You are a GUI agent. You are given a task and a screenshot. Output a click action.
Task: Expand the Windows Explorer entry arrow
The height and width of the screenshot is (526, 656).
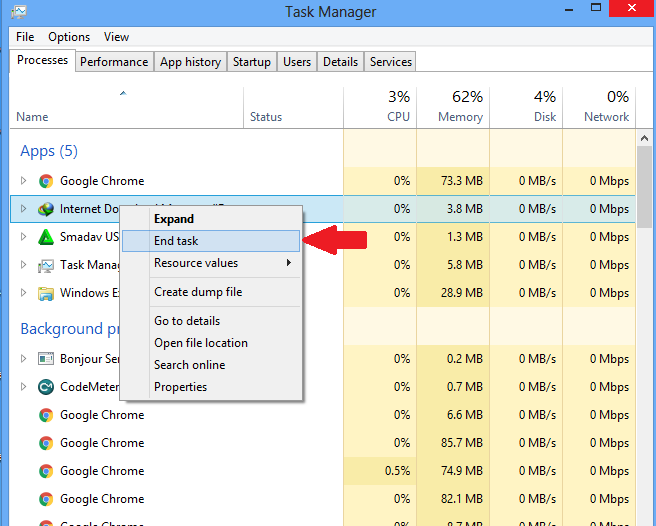click(24, 293)
